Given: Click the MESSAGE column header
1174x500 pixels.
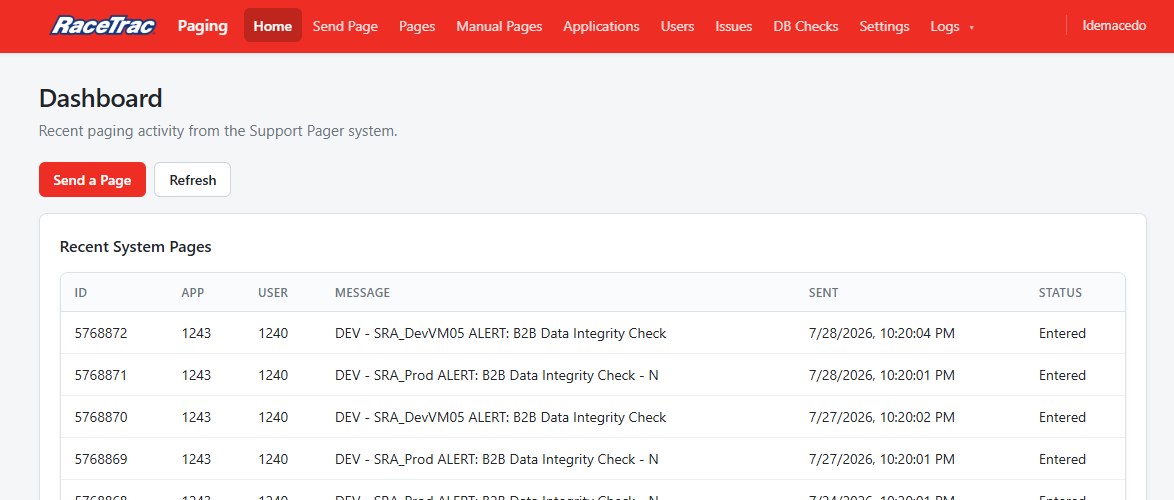Looking at the screenshot, I should 362,293.
